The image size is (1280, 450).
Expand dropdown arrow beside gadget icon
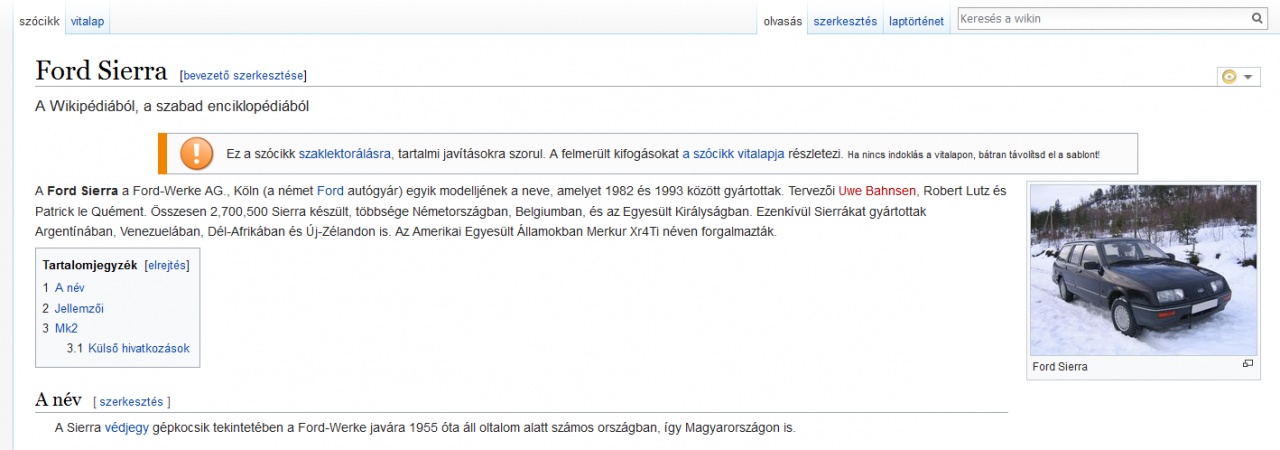[x=1248, y=77]
